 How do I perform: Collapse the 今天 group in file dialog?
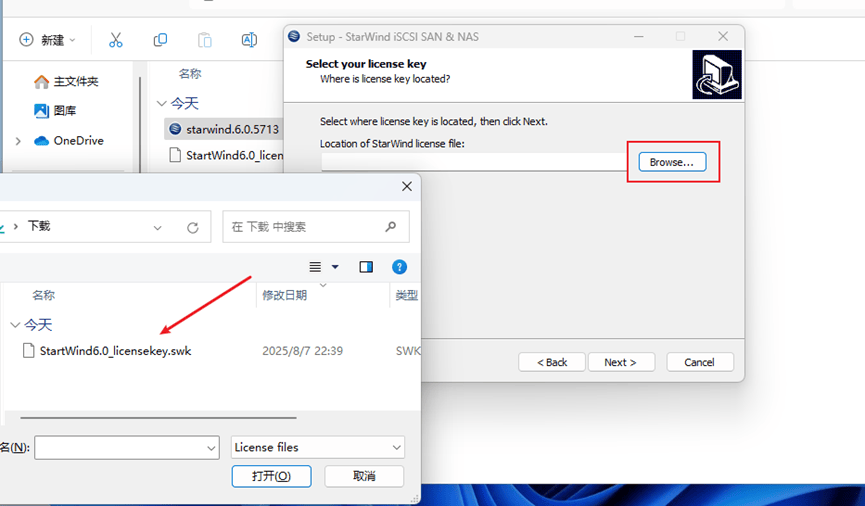(x=15, y=324)
